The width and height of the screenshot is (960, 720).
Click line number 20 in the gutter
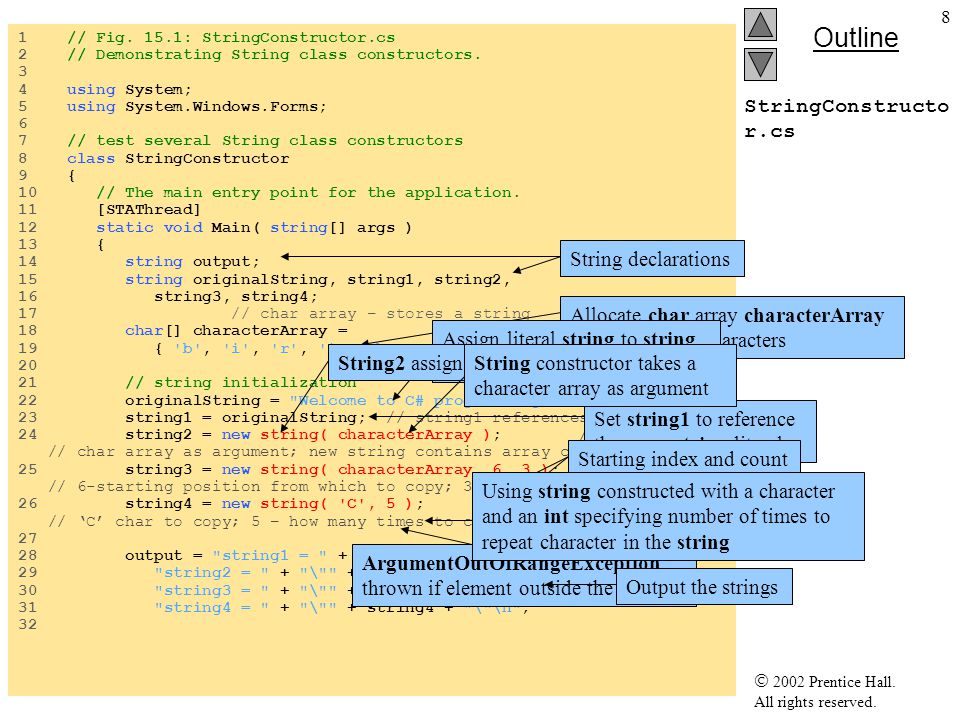coord(28,366)
